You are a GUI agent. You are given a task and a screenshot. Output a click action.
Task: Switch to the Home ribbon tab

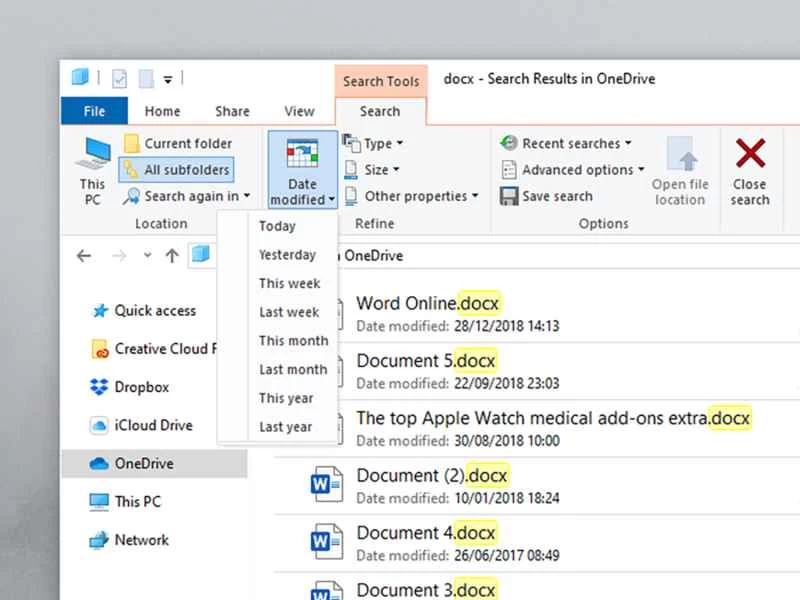point(162,111)
